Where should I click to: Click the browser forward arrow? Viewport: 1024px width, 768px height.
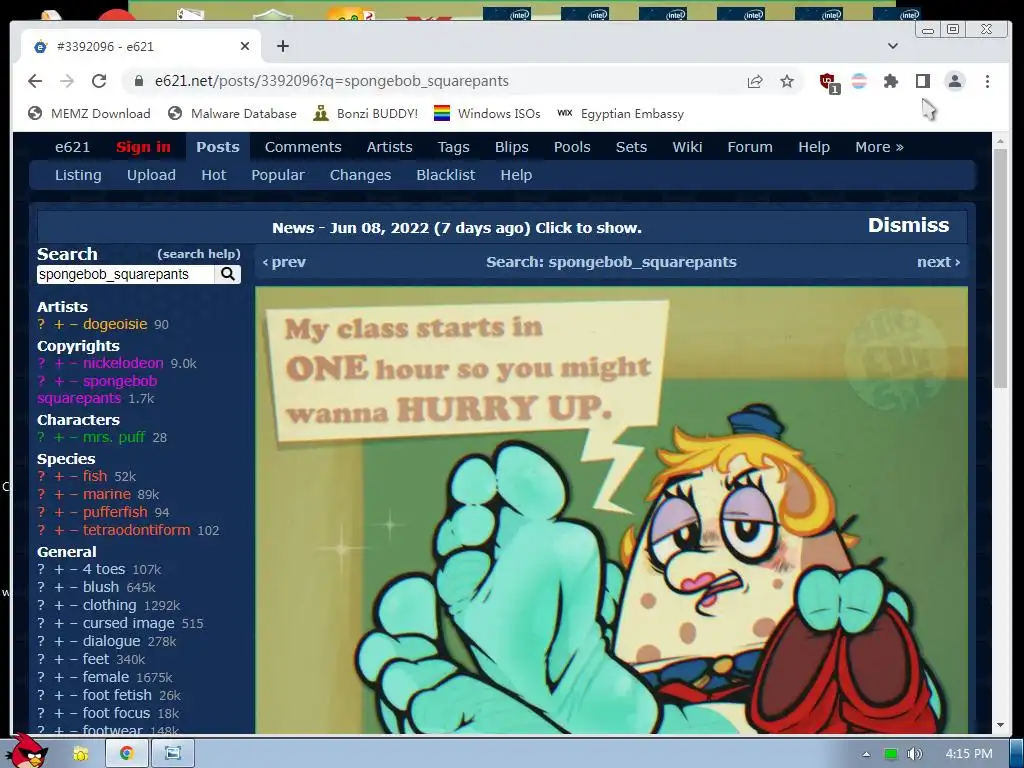pyautogui.click(x=67, y=81)
